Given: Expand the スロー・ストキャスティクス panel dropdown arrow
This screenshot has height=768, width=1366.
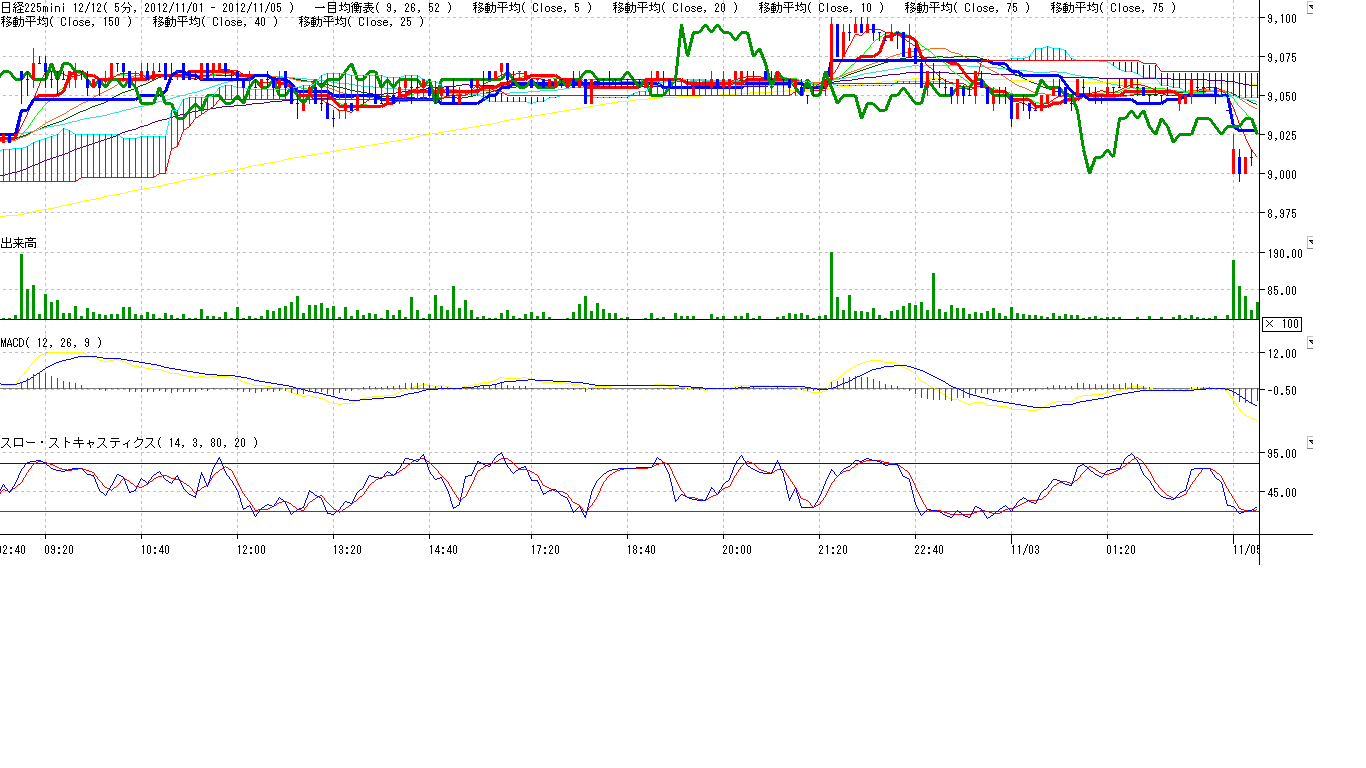Looking at the screenshot, I should (1312, 441).
